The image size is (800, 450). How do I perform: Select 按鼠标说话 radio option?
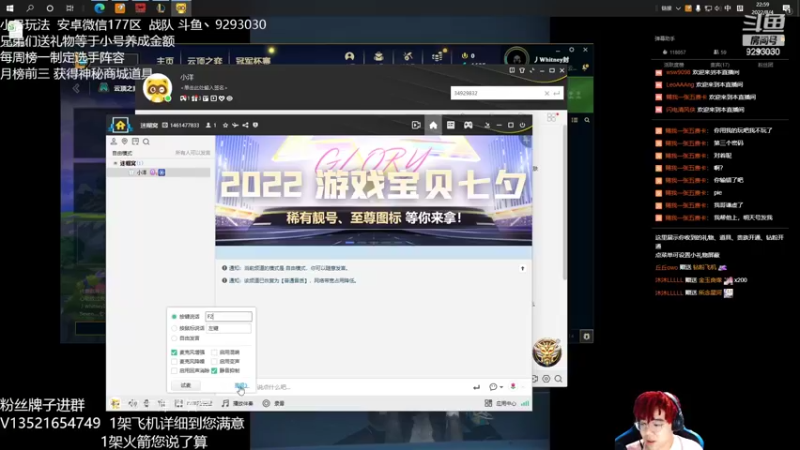[x=174, y=328]
